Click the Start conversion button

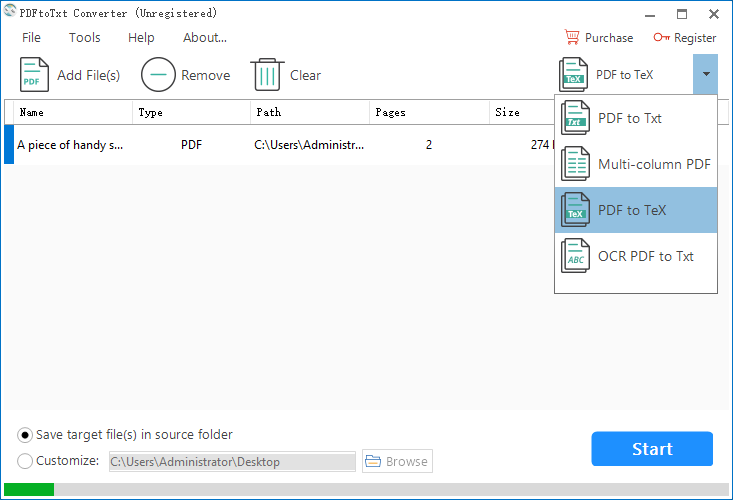point(652,449)
